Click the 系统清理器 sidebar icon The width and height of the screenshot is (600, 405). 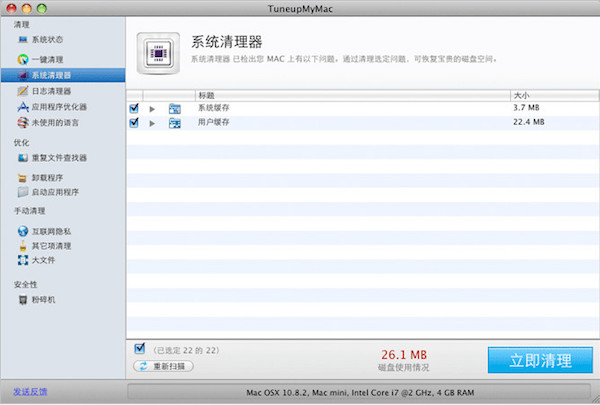point(23,75)
